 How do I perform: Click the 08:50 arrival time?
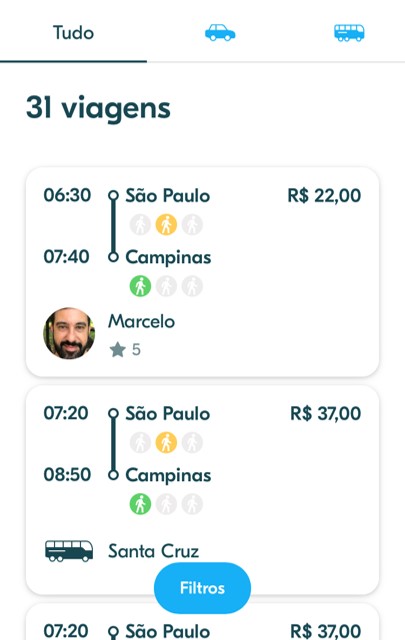[x=67, y=474]
